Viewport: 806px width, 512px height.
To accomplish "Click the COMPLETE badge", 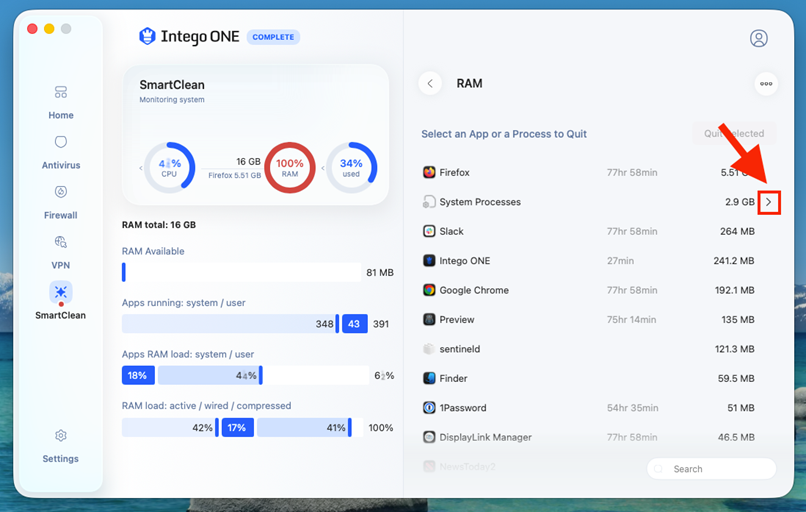I will point(273,37).
